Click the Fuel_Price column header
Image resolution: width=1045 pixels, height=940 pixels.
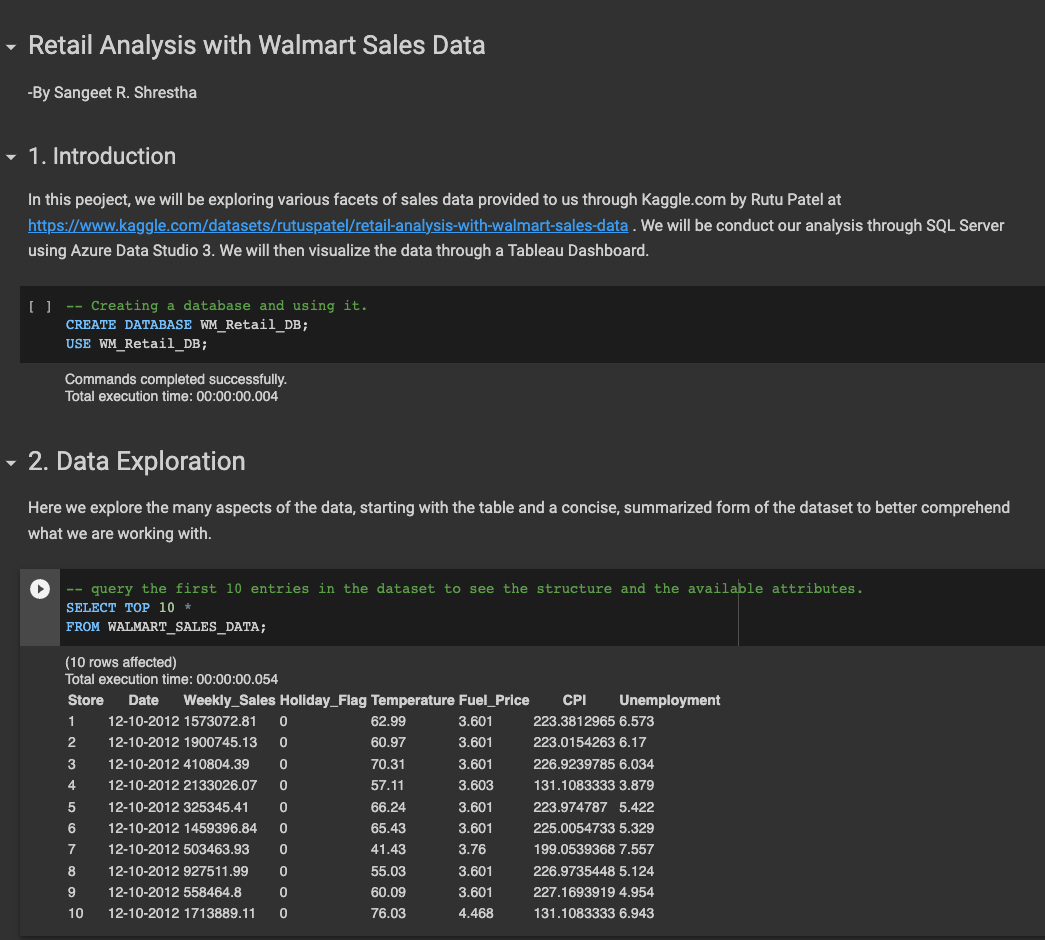click(494, 700)
